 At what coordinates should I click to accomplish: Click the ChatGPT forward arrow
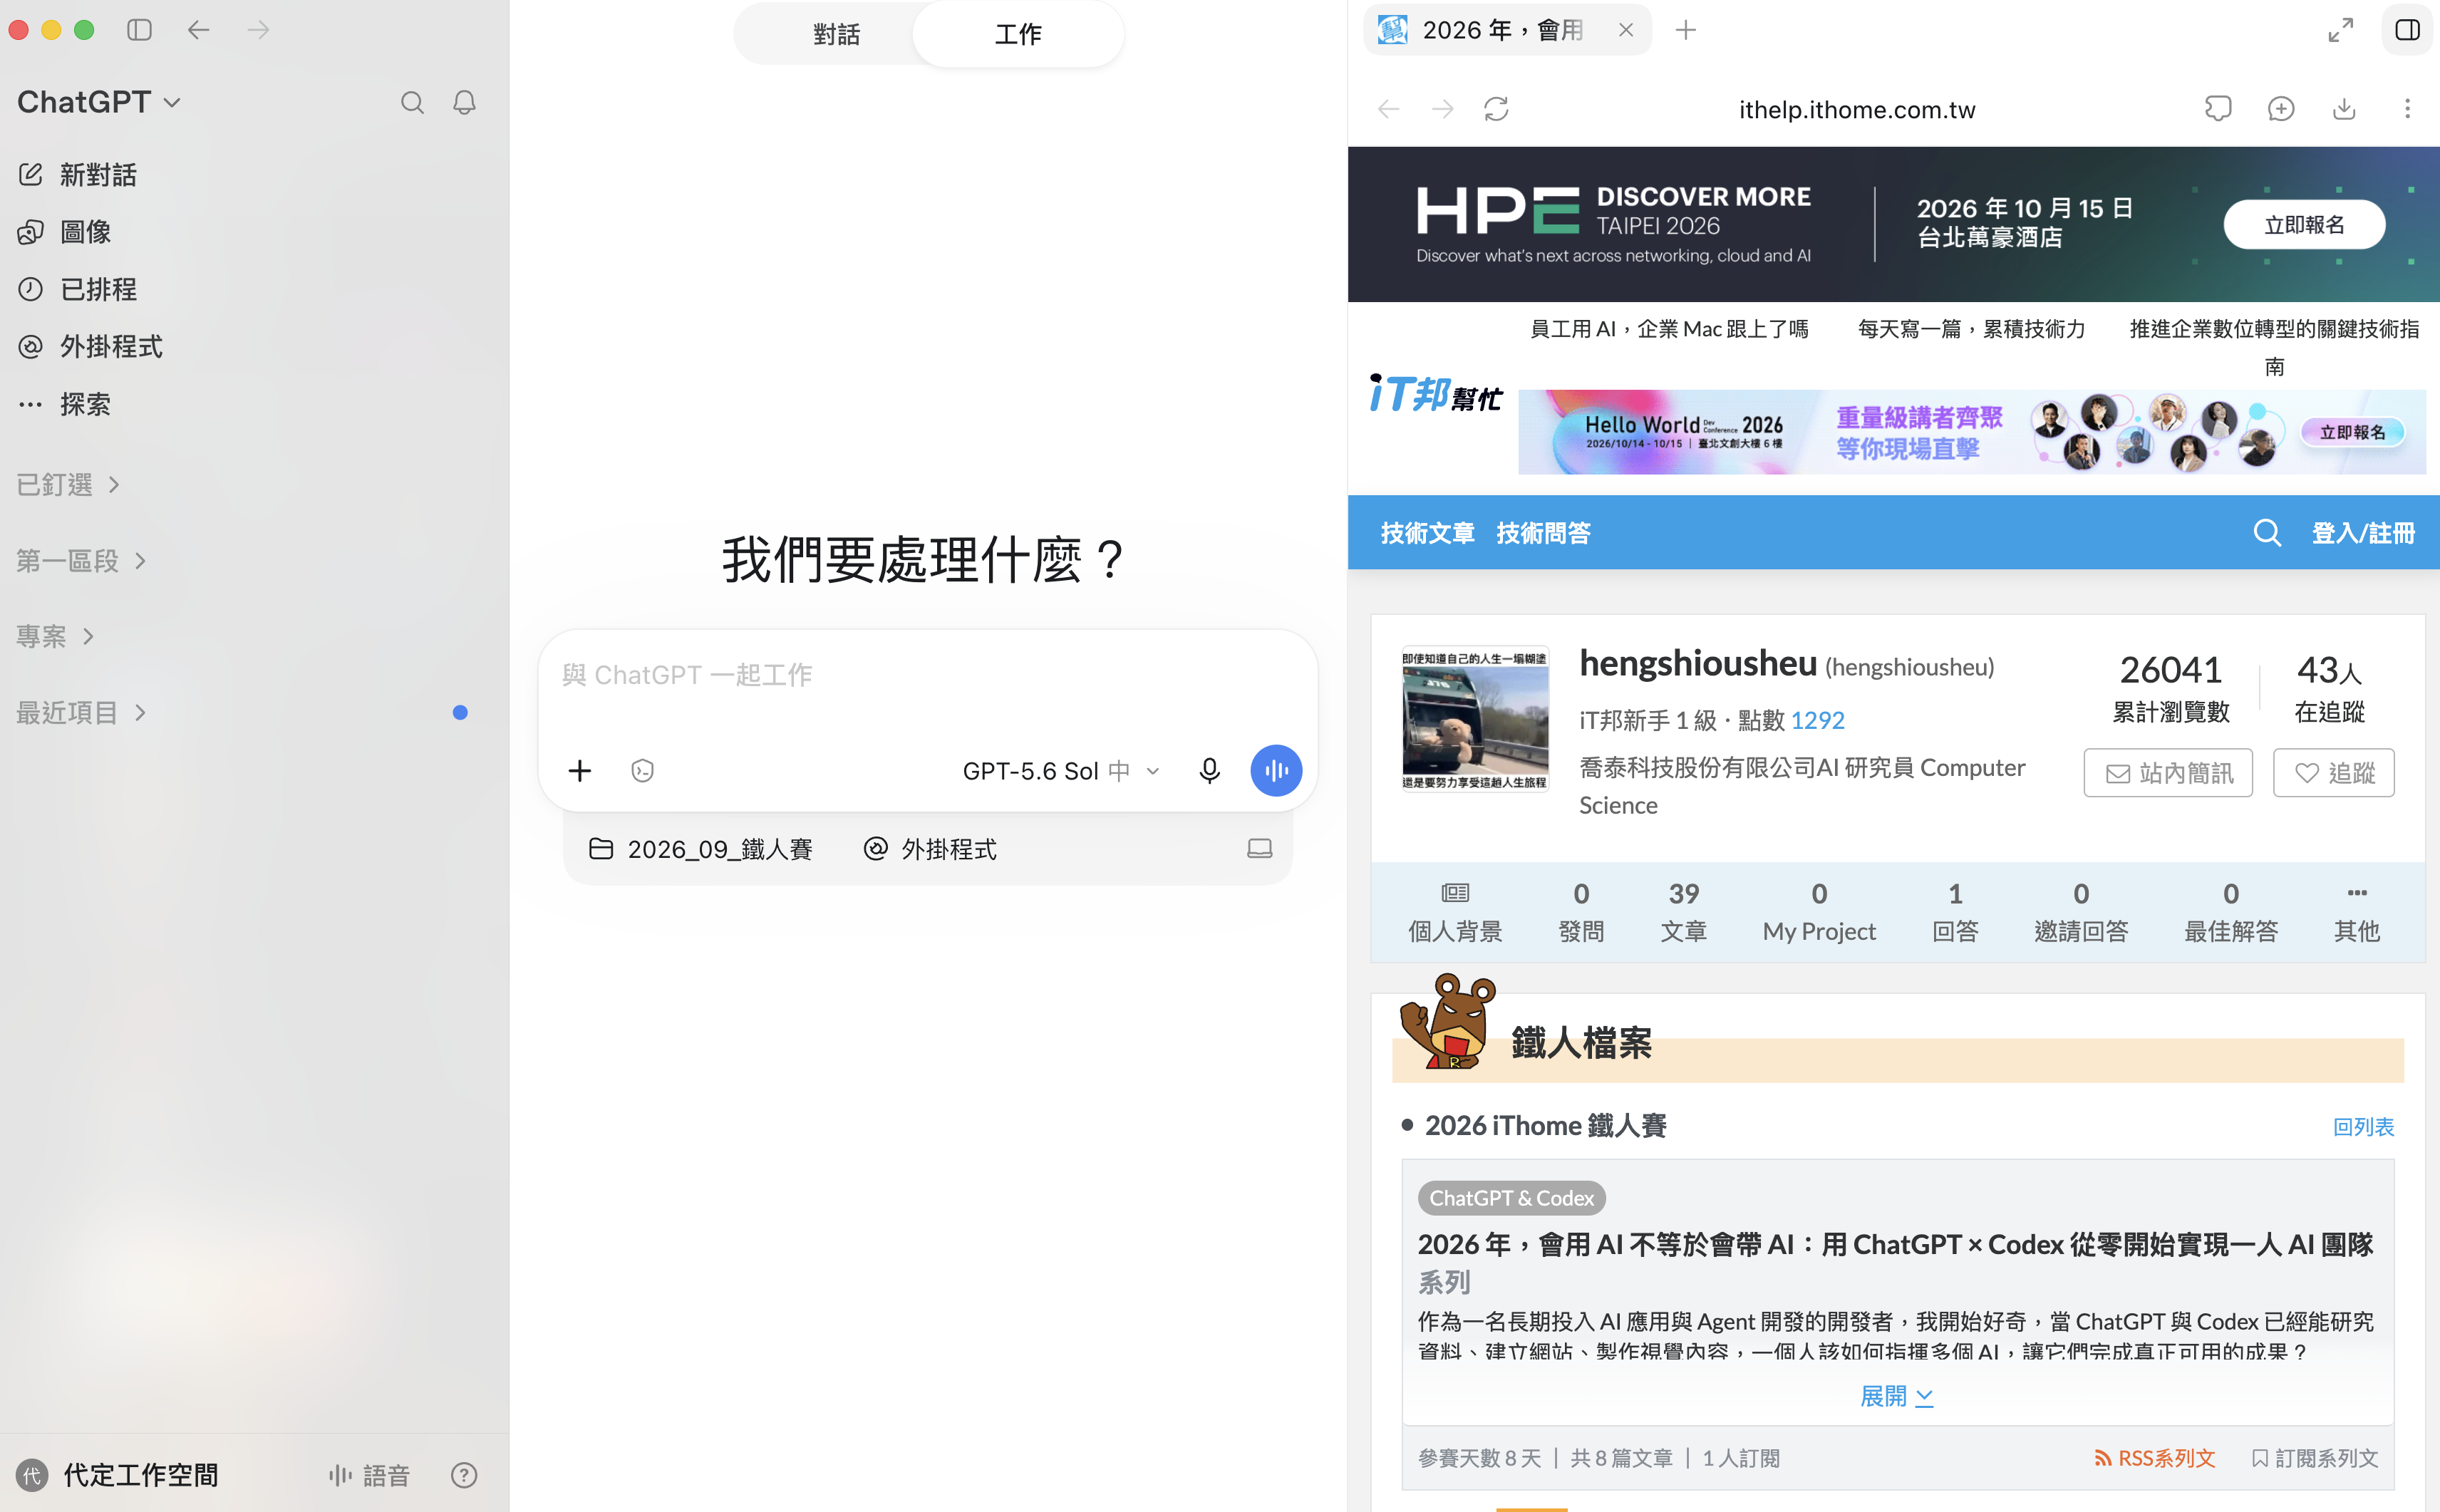coord(259,30)
